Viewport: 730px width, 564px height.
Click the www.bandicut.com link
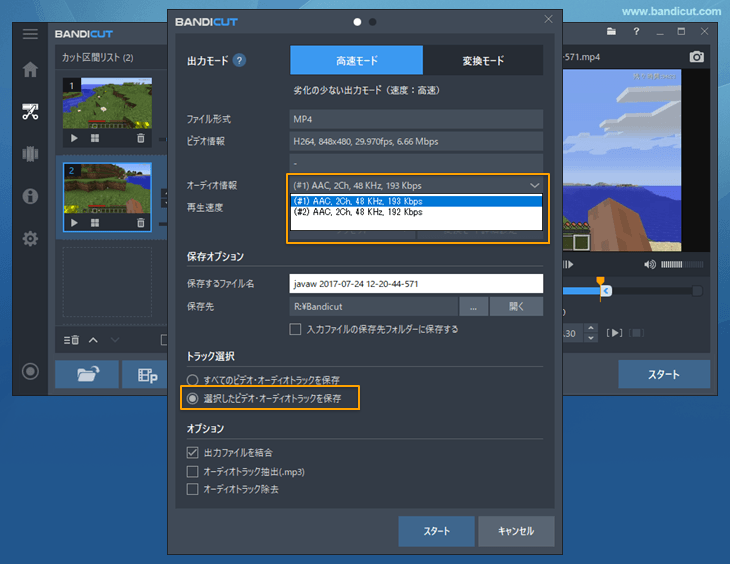click(x=671, y=11)
